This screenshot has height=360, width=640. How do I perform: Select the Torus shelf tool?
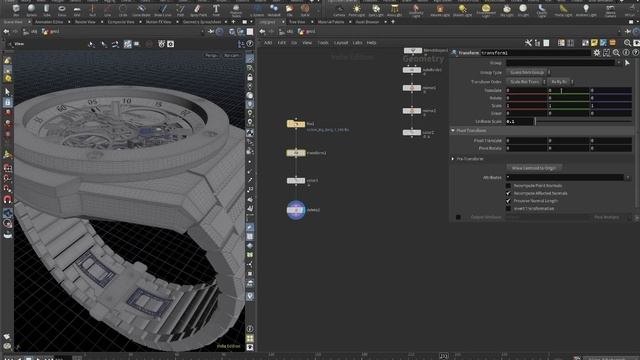(x=62, y=10)
